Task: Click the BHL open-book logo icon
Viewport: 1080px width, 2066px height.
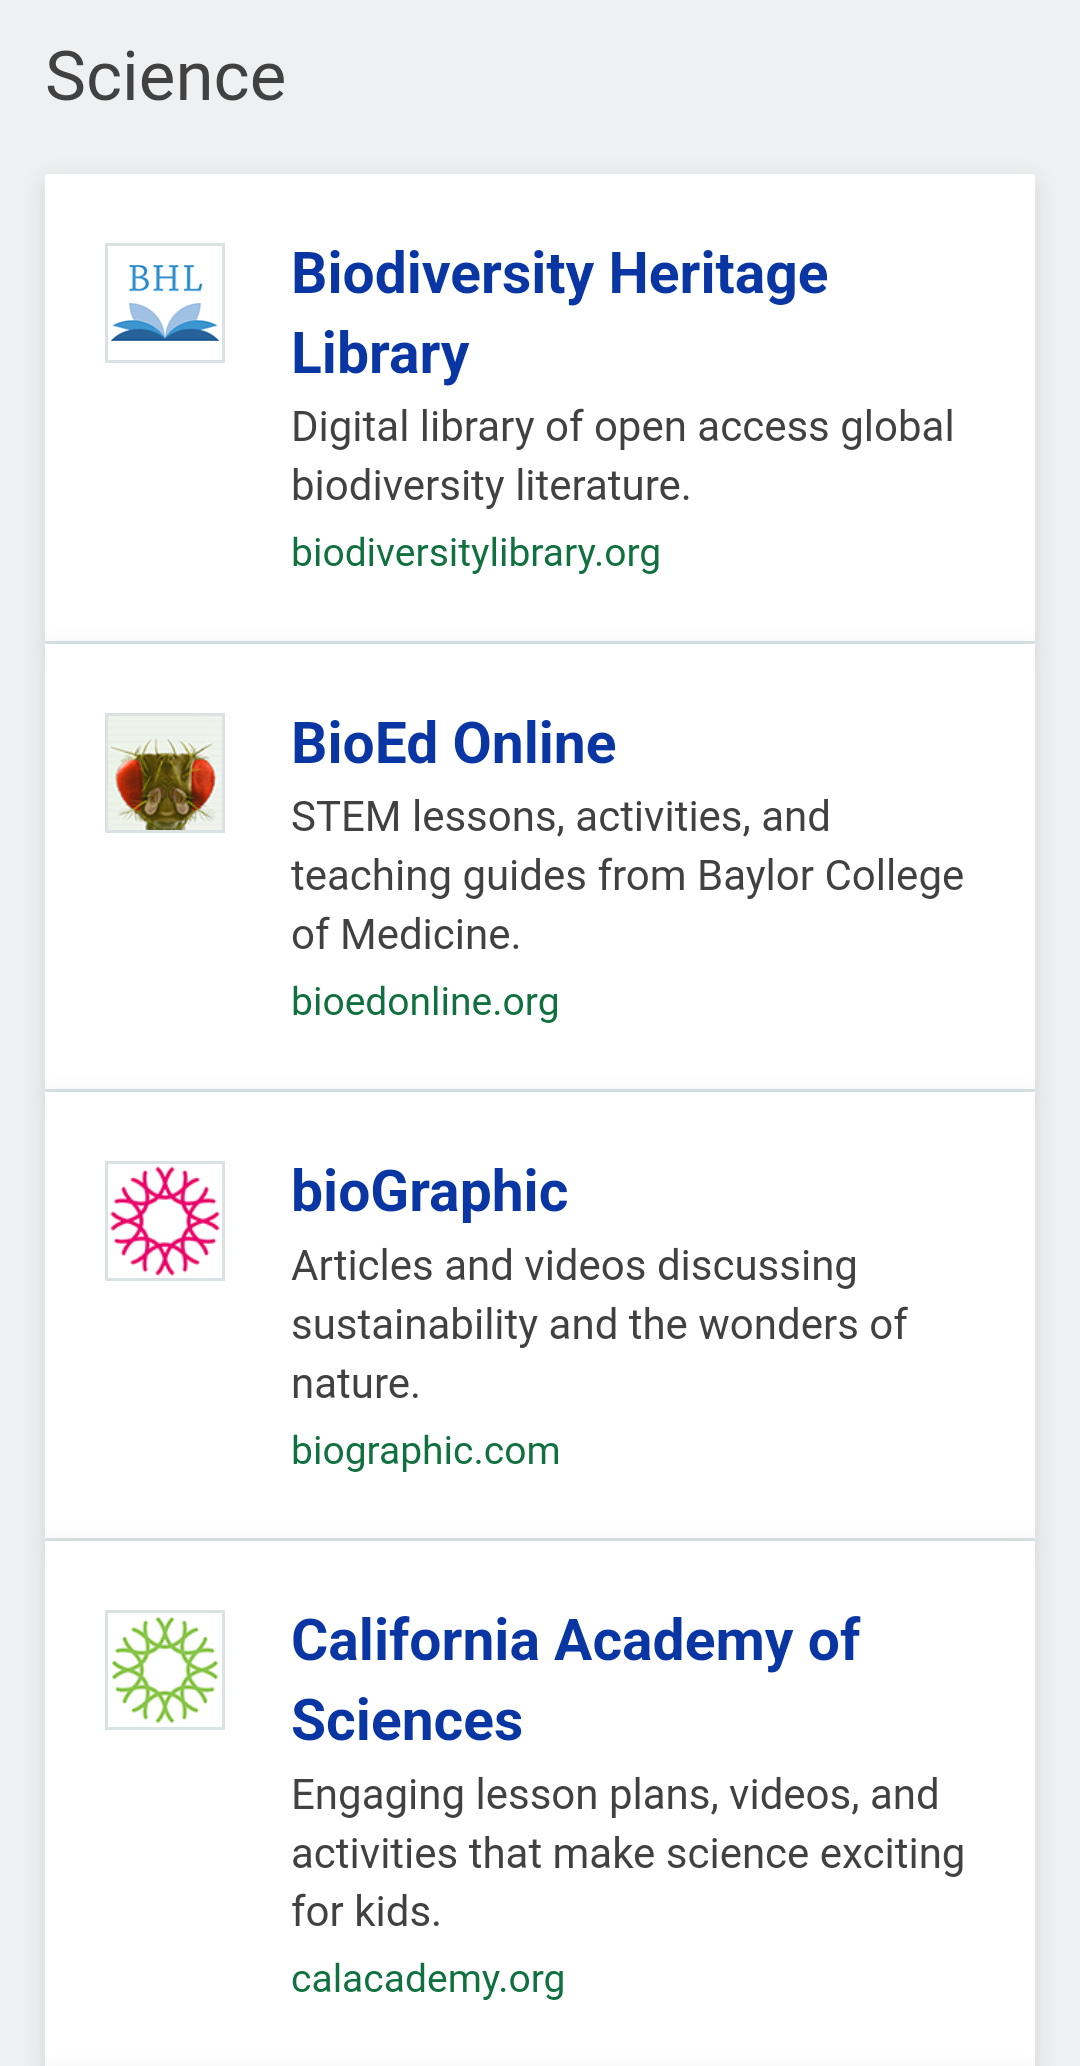Action: [165, 303]
